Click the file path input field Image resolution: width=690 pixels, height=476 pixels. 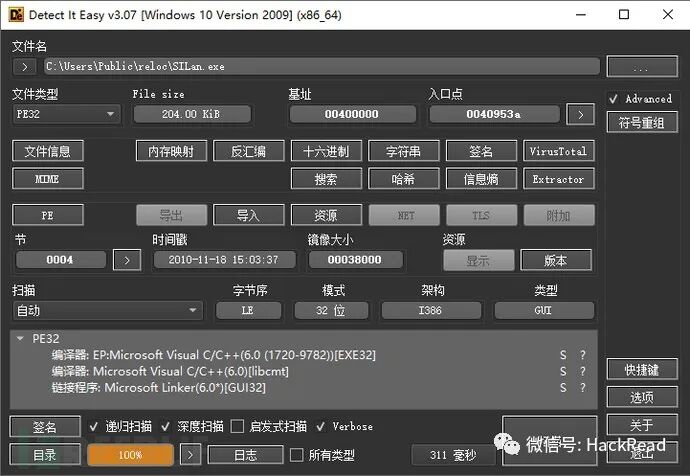[322, 67]
